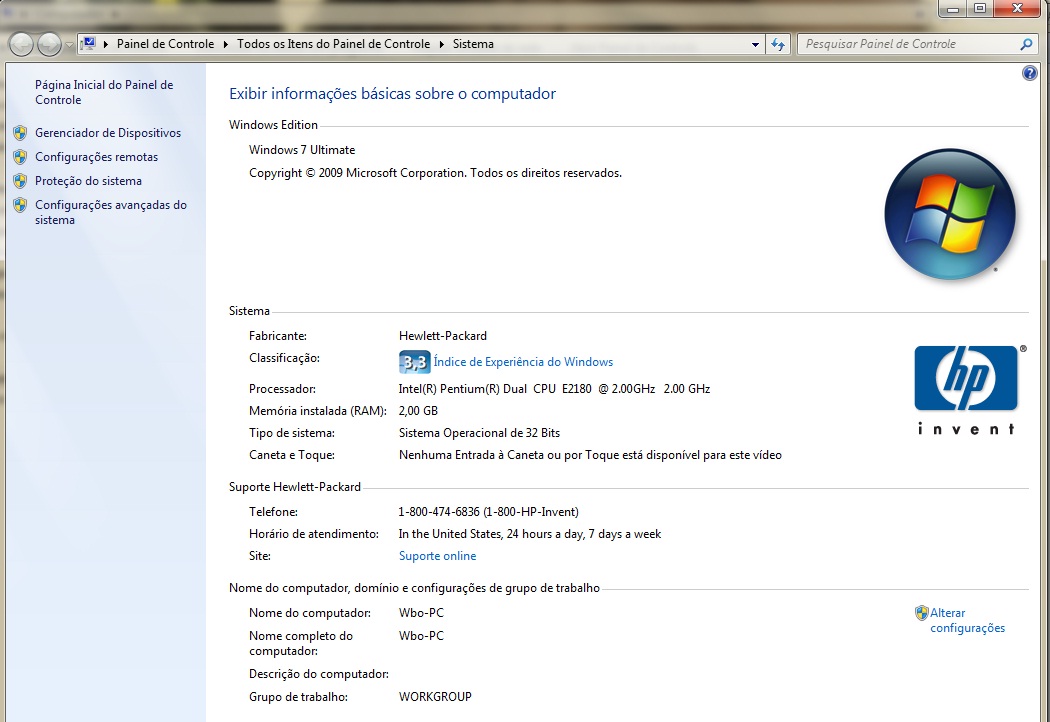Click the Back navigation arrow button
Screen dimensions: 1050x722
coord(21,44)
